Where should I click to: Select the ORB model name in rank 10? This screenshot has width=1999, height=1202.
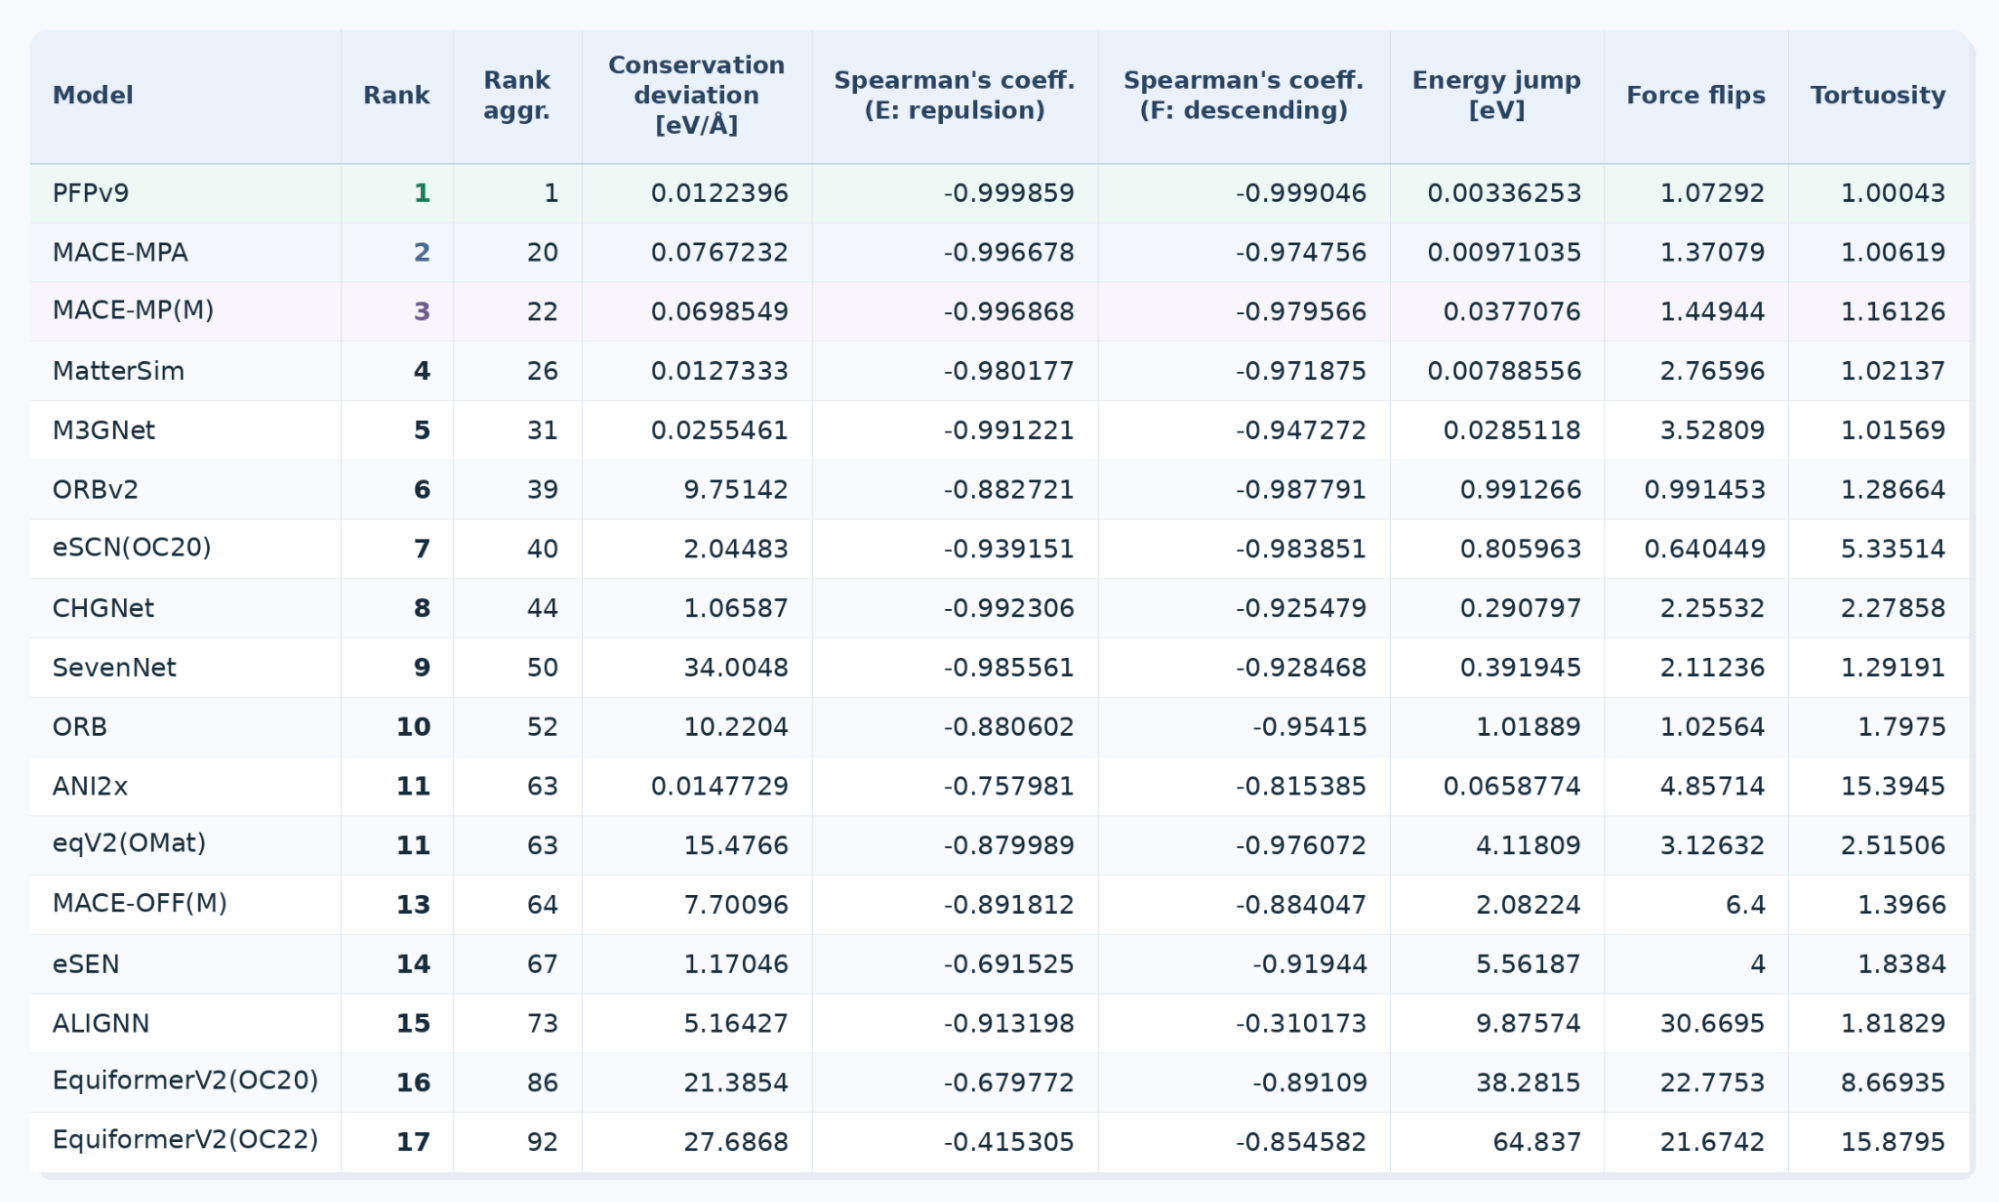click(x=79, y=726)
